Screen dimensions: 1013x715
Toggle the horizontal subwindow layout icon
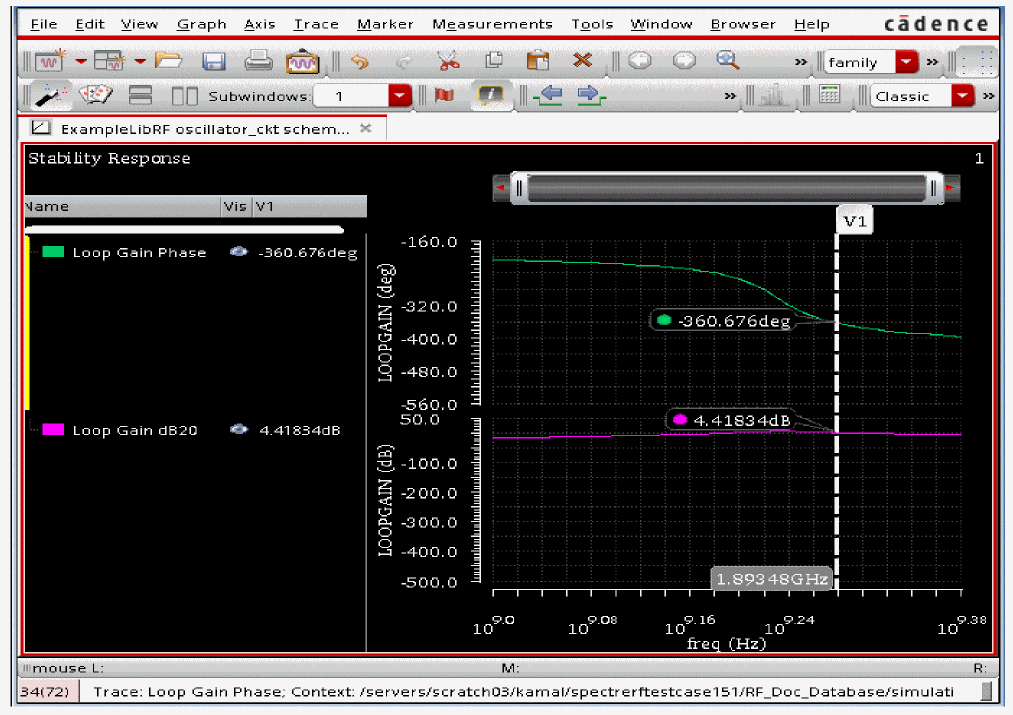tap(141, 96)
